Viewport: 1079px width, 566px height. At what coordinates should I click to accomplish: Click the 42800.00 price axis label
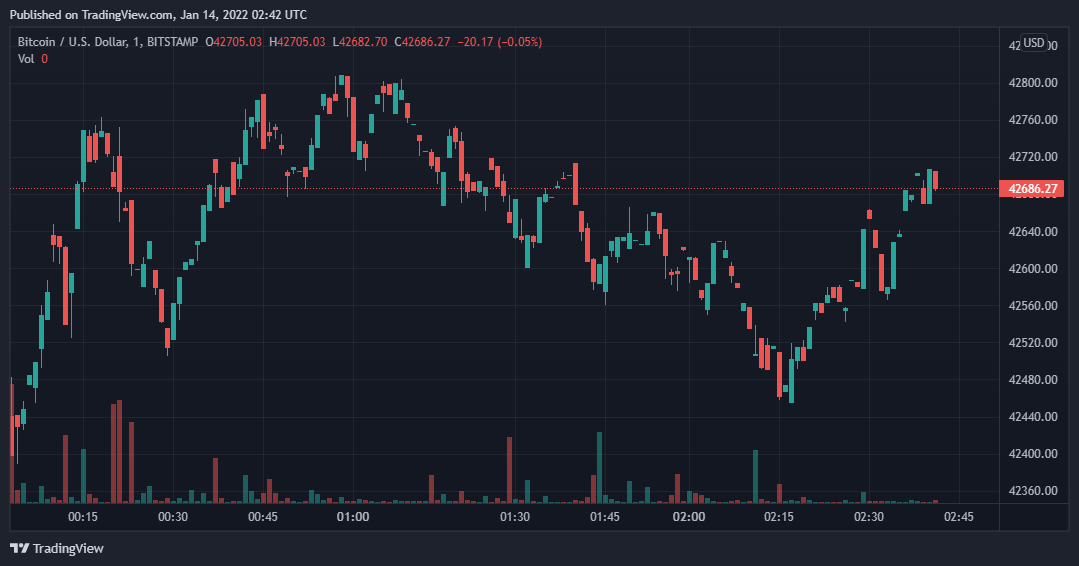click(x=1033, y=83)
